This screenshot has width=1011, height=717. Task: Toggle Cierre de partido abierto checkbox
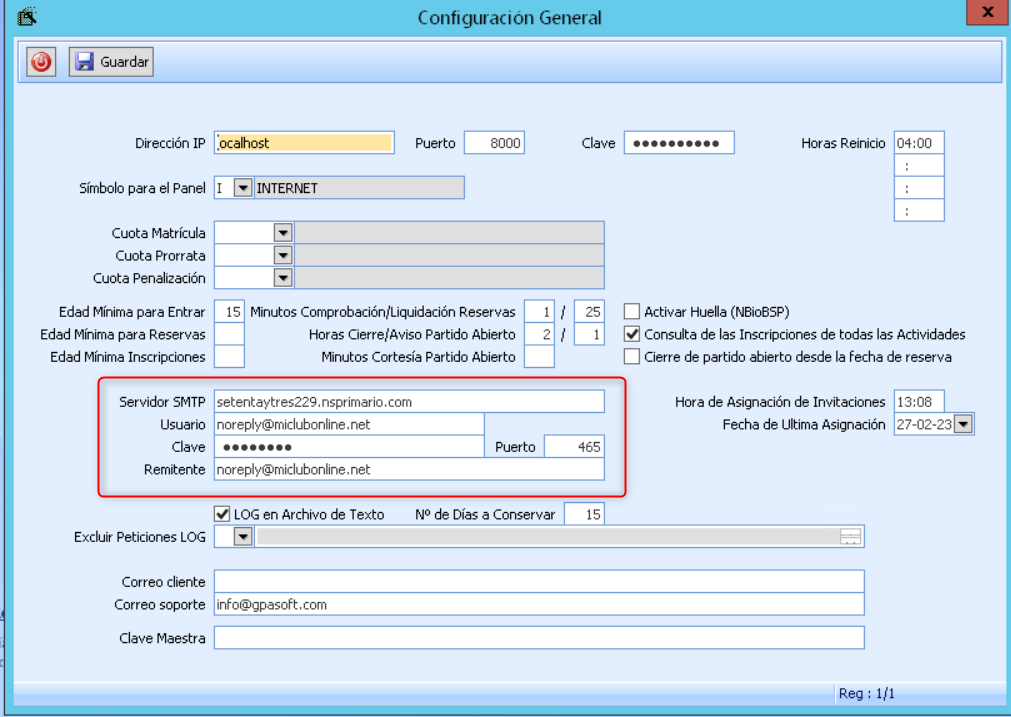tap(632, 357)
